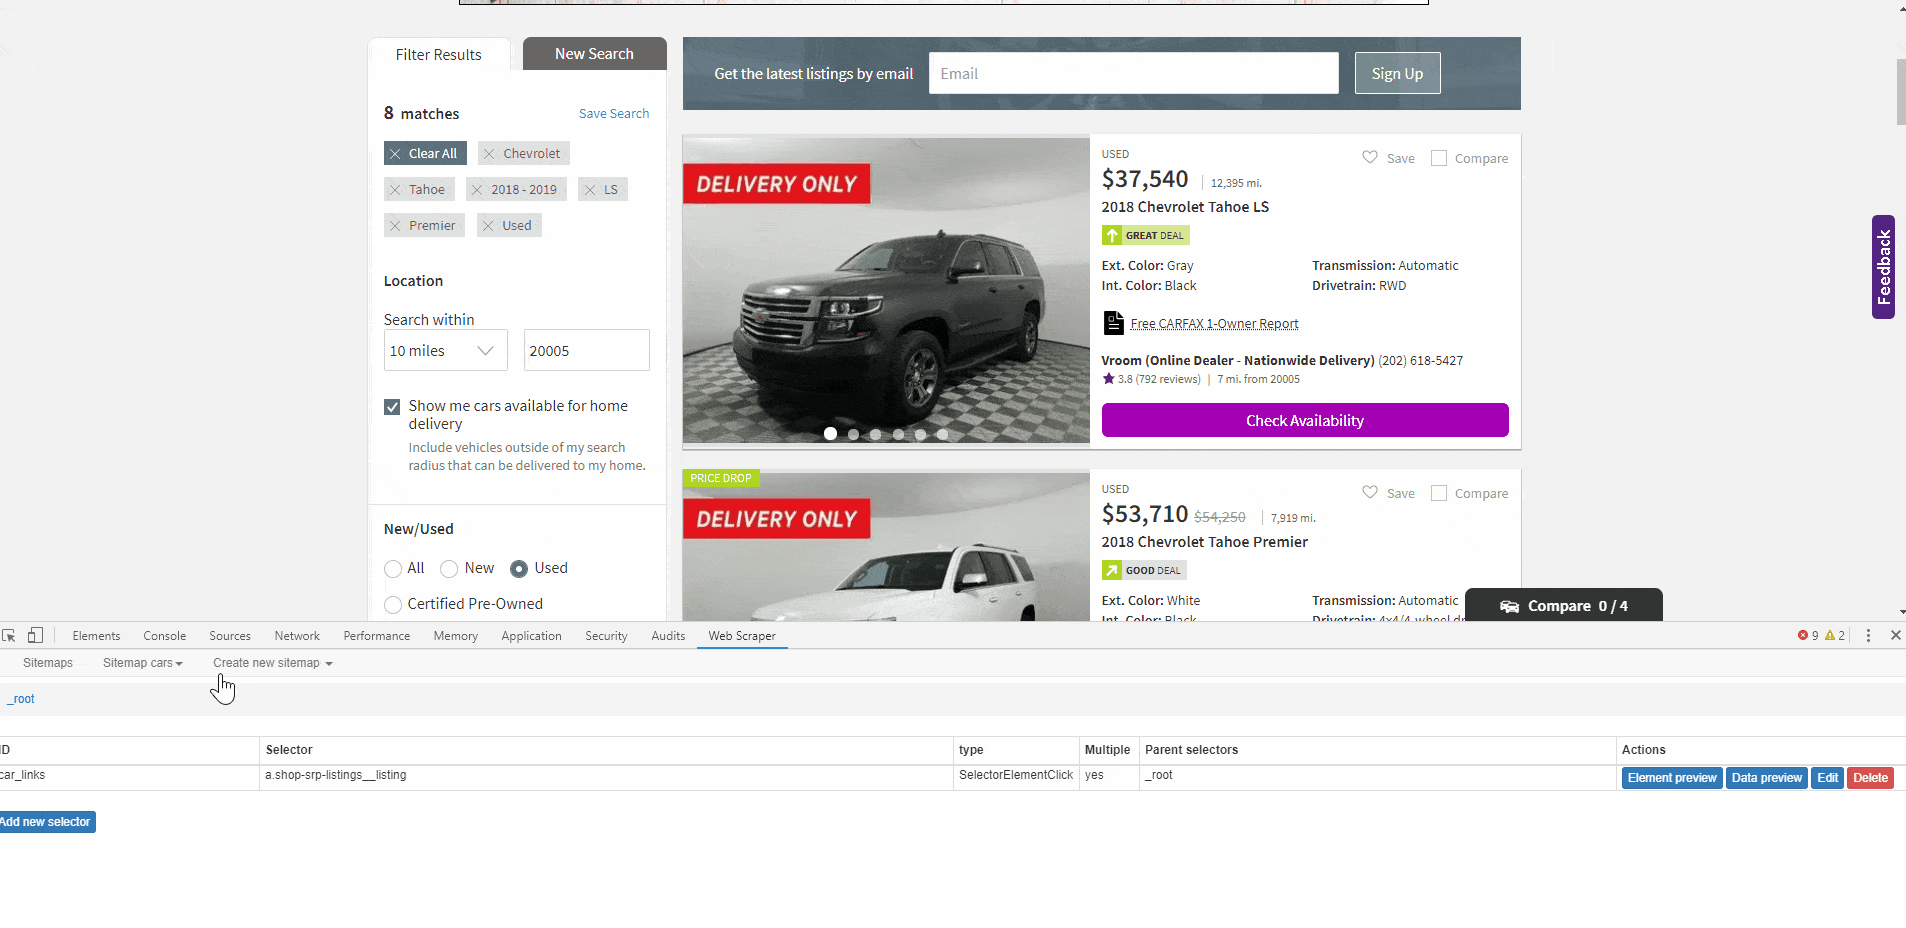
Task: Close the DevTools panel
Action: coord(1895,636)
